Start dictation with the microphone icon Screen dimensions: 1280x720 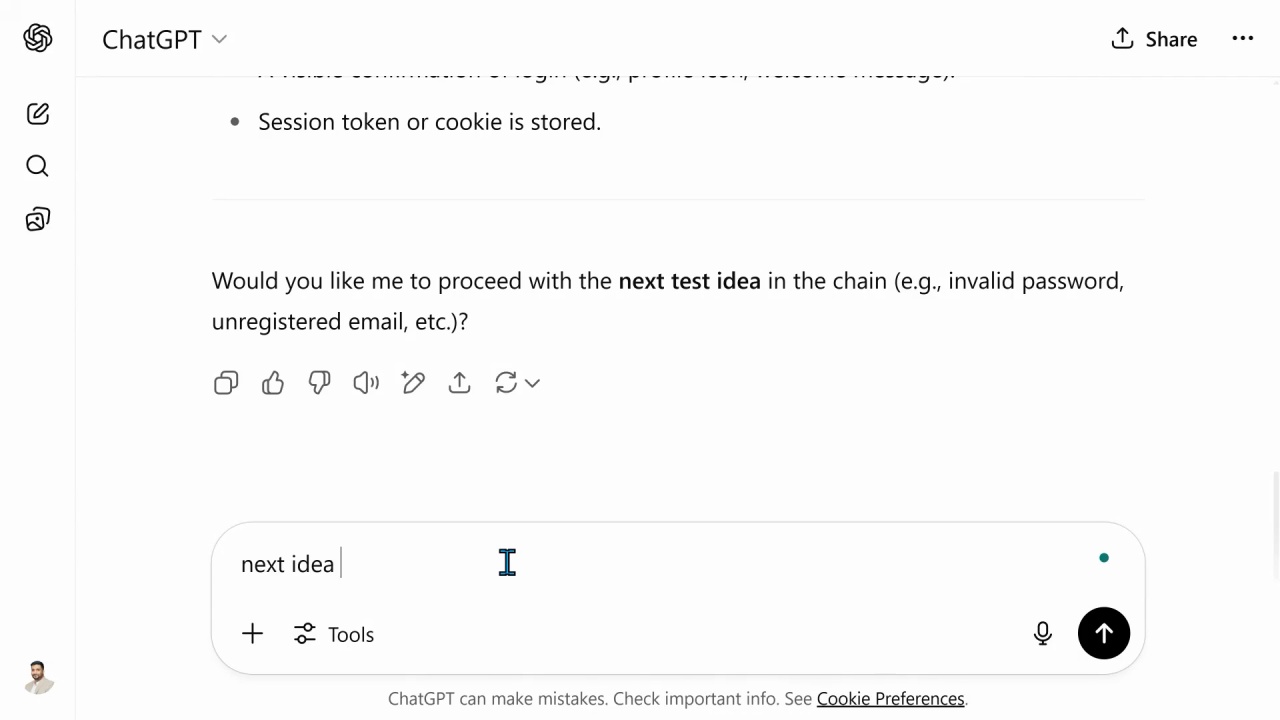pos(1043,633)
